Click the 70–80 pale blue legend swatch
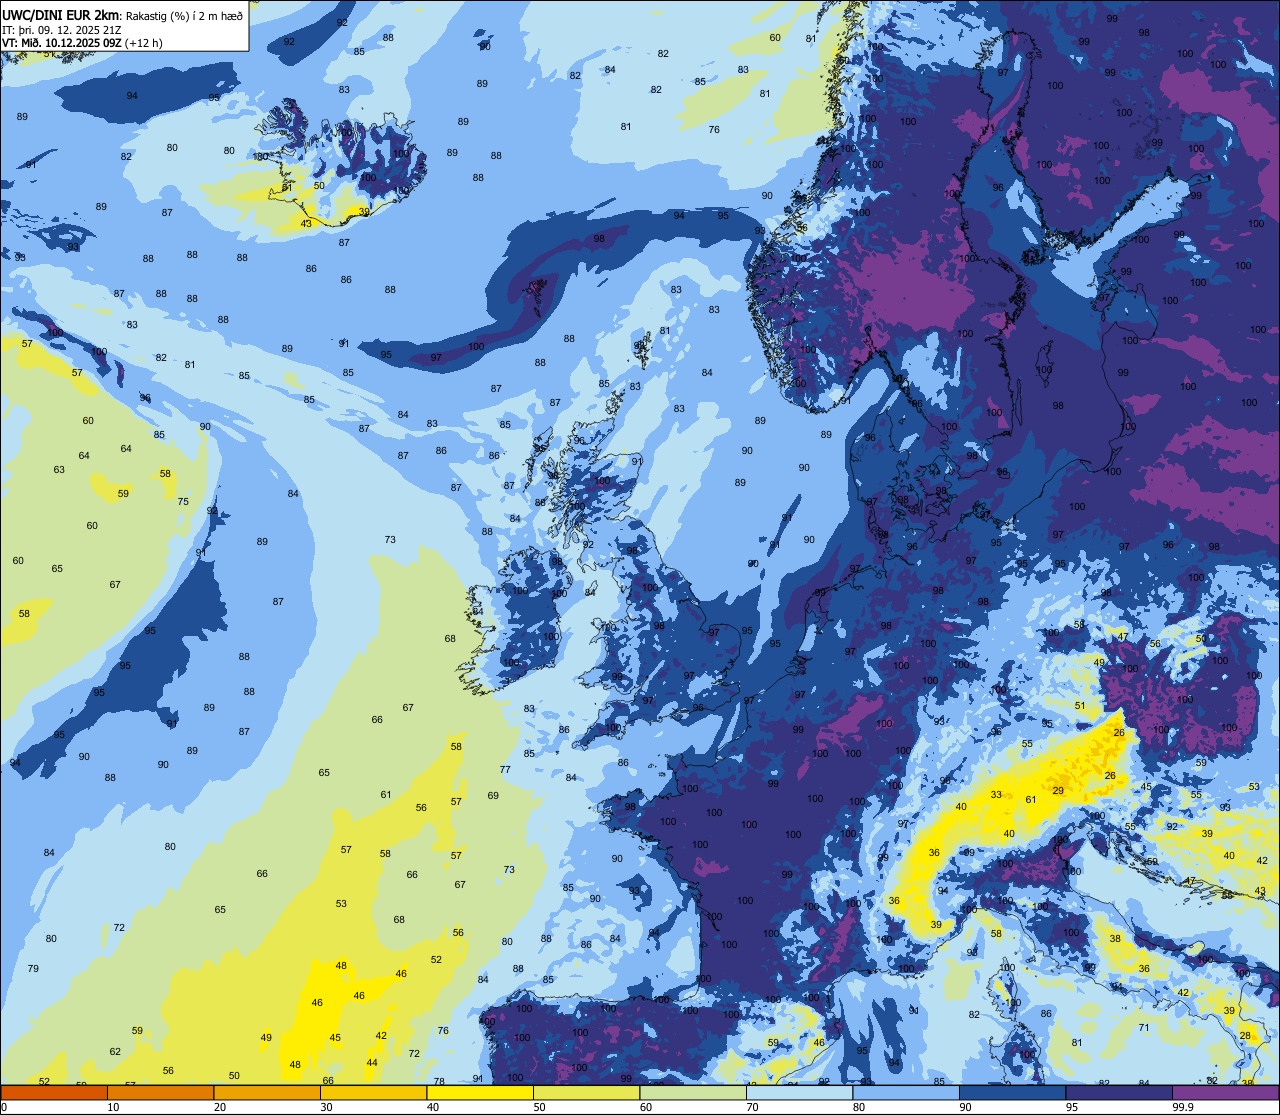This screenshot has width=1280, height=1115. click(x=799, y=1092)
